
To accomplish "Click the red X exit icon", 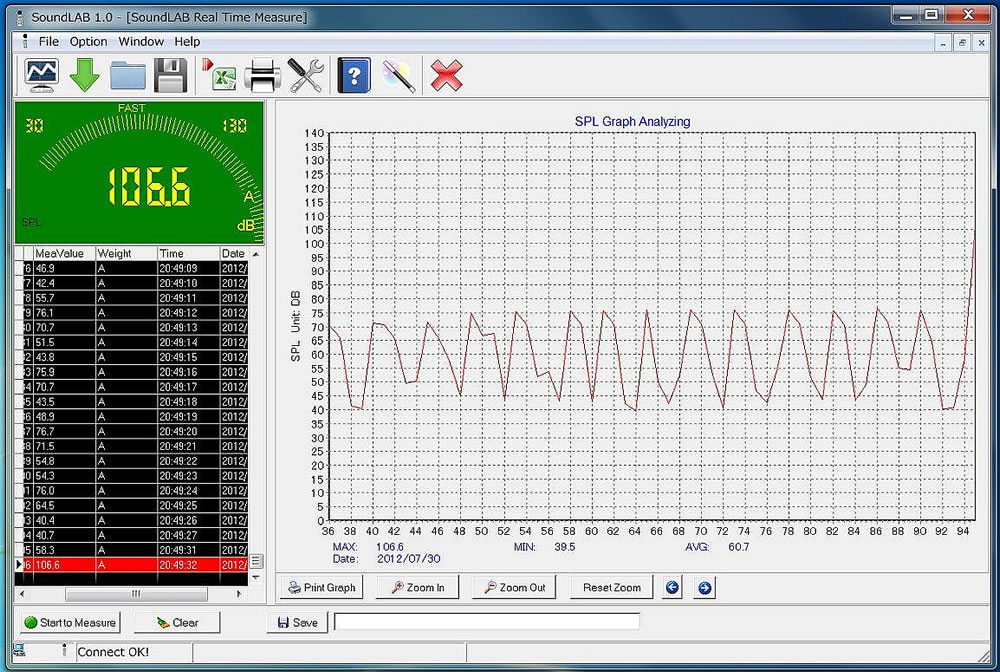I will pyautogui.click(x=447, y=76).
